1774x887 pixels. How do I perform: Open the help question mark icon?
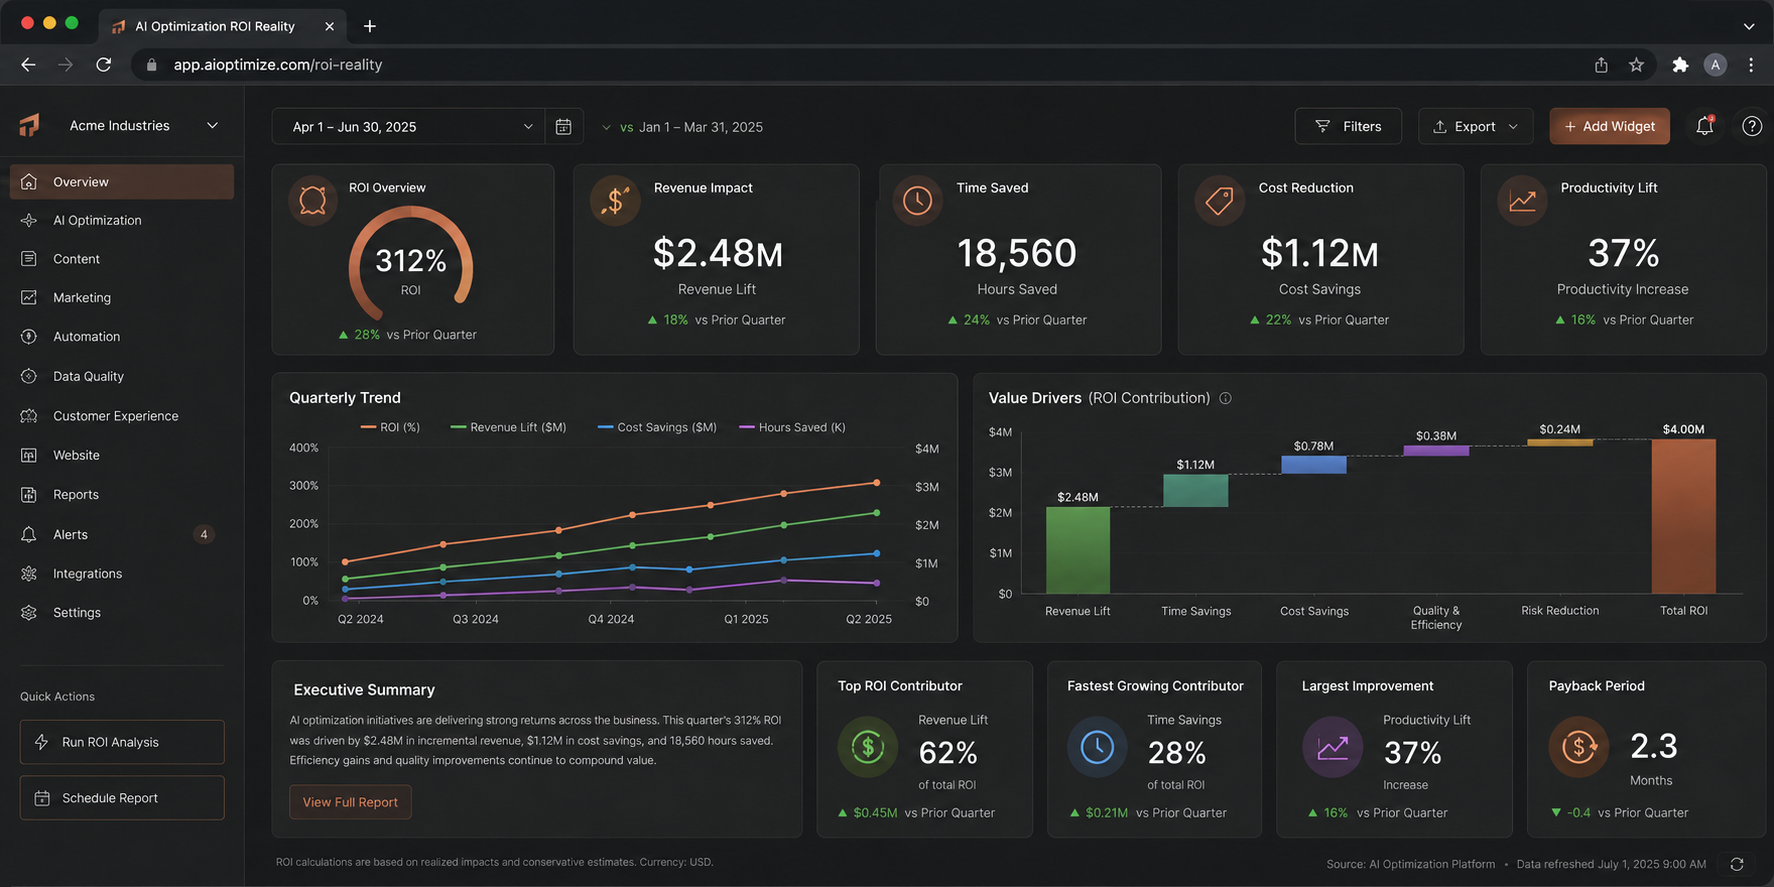(1752, 126)
